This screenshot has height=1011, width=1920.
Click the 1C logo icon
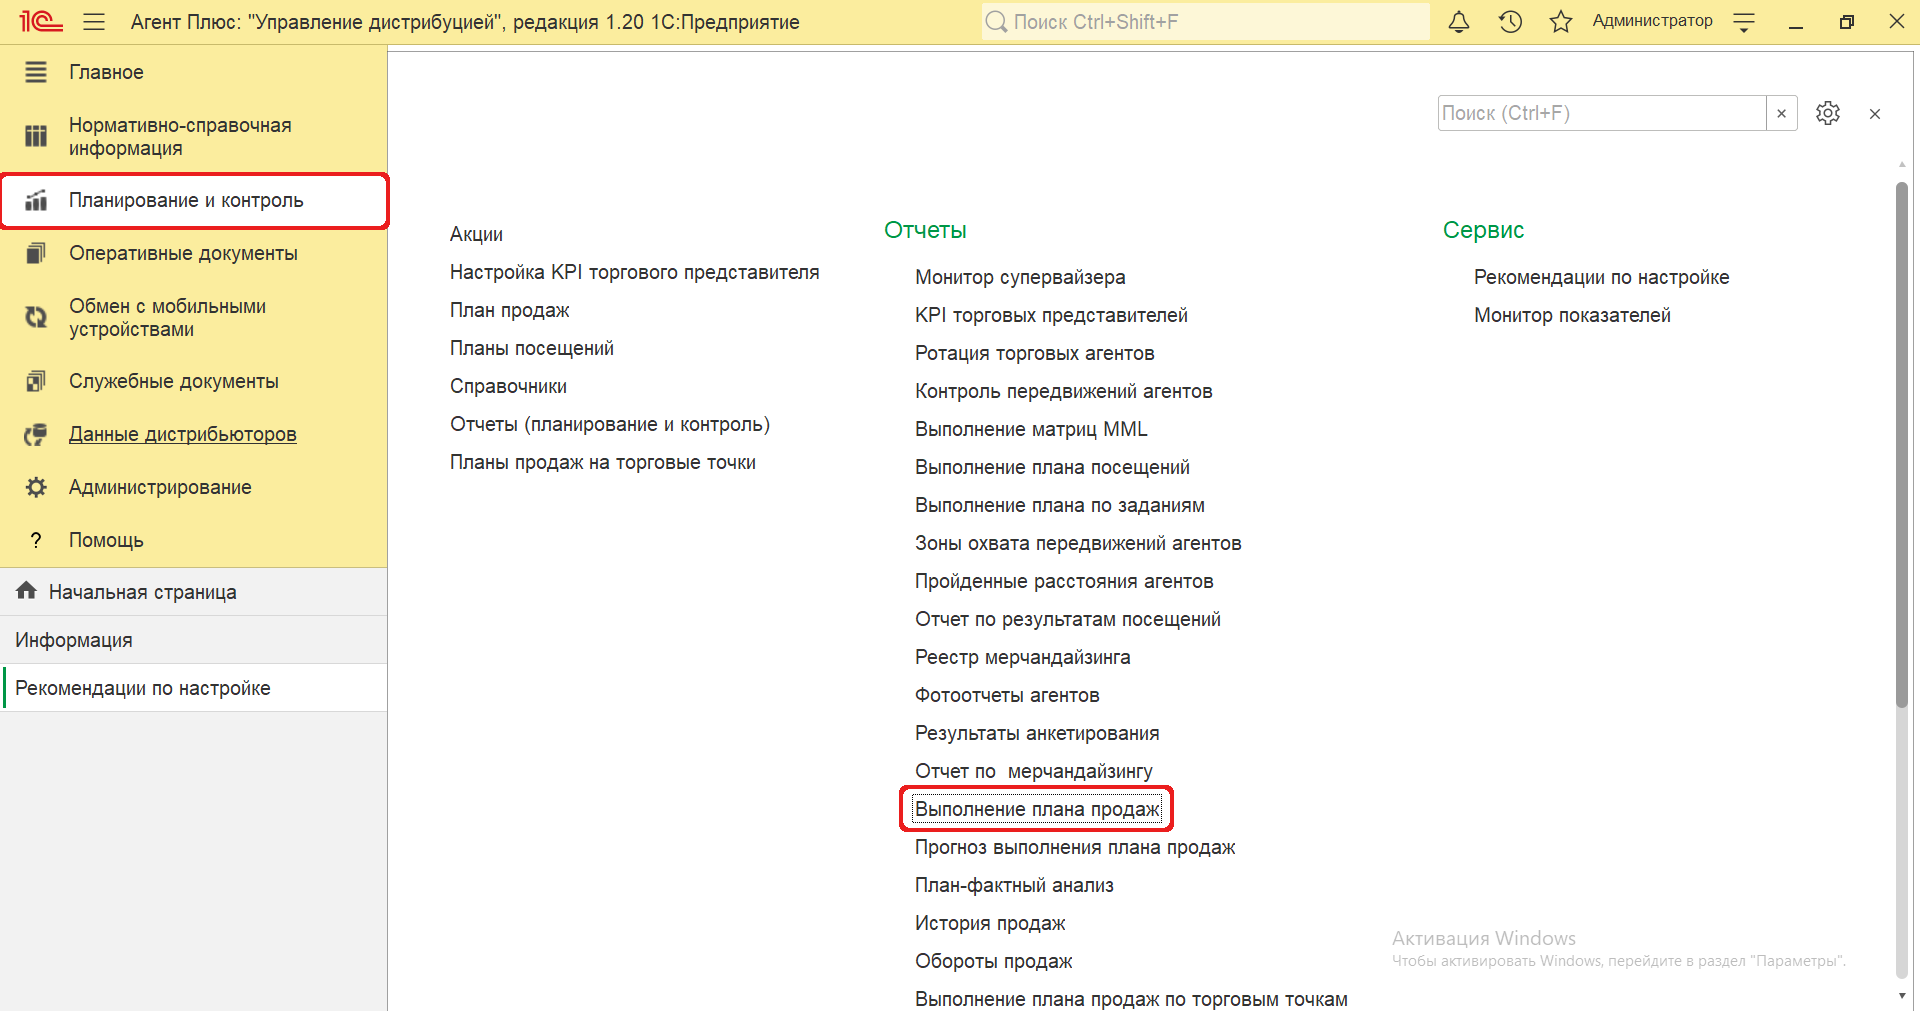[x=41, y=21]
